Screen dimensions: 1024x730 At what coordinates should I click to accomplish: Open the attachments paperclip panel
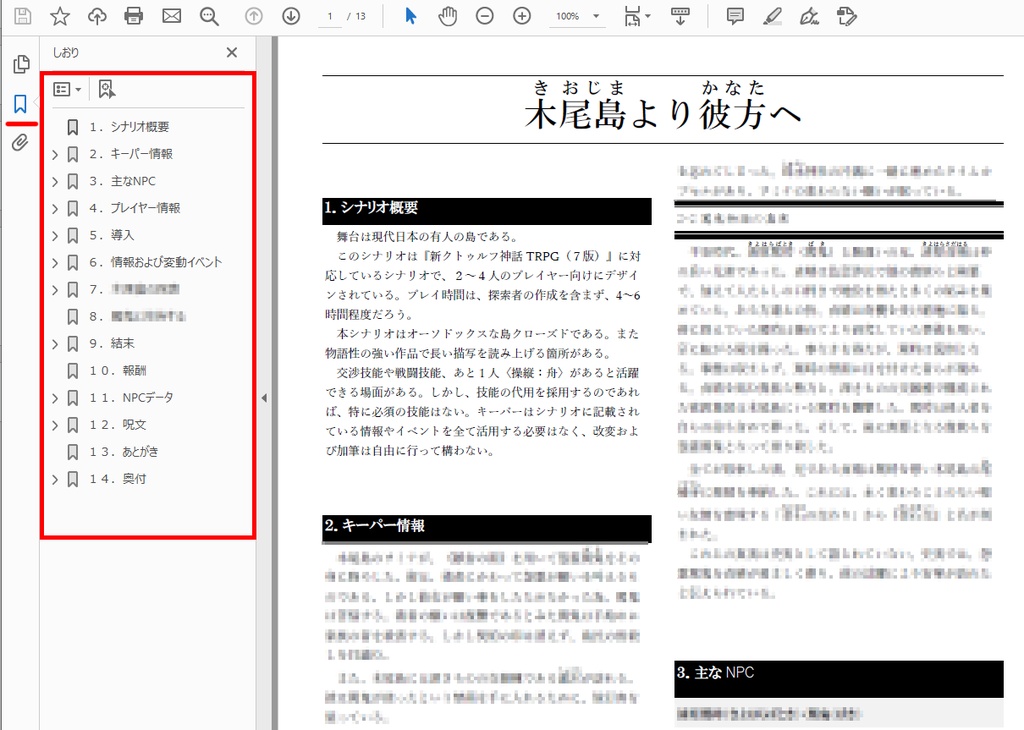(20, 142)
